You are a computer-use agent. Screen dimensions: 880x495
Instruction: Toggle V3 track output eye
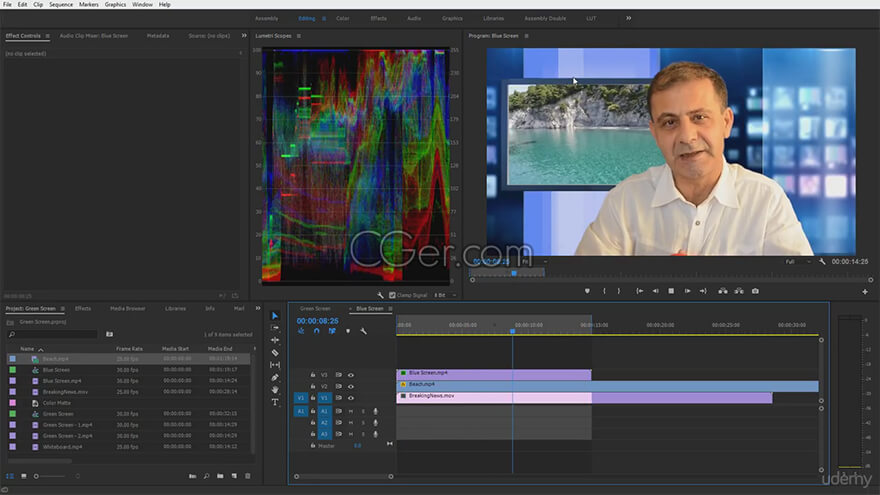[351, 375]
